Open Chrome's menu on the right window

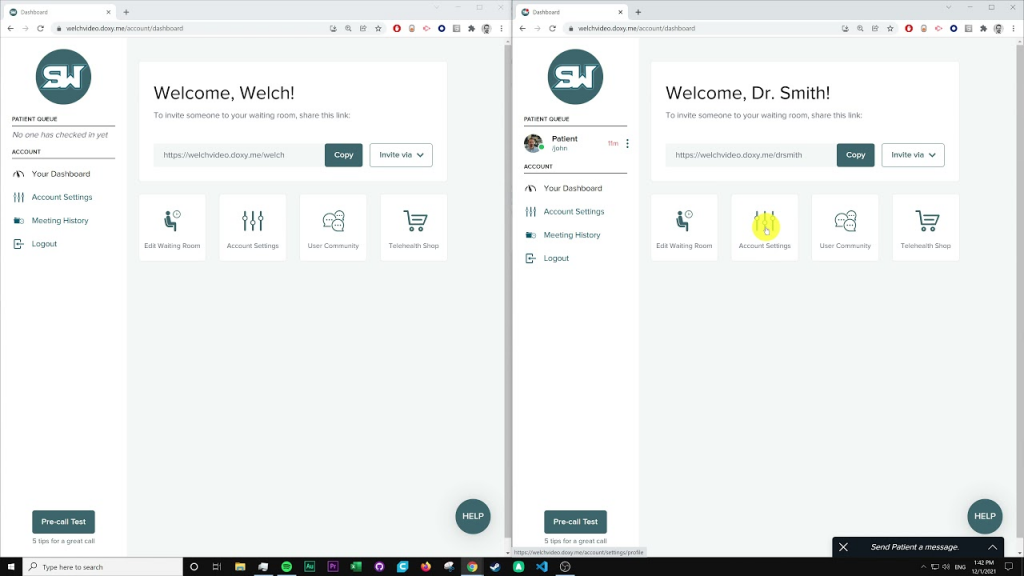[x=1013, y=29]
